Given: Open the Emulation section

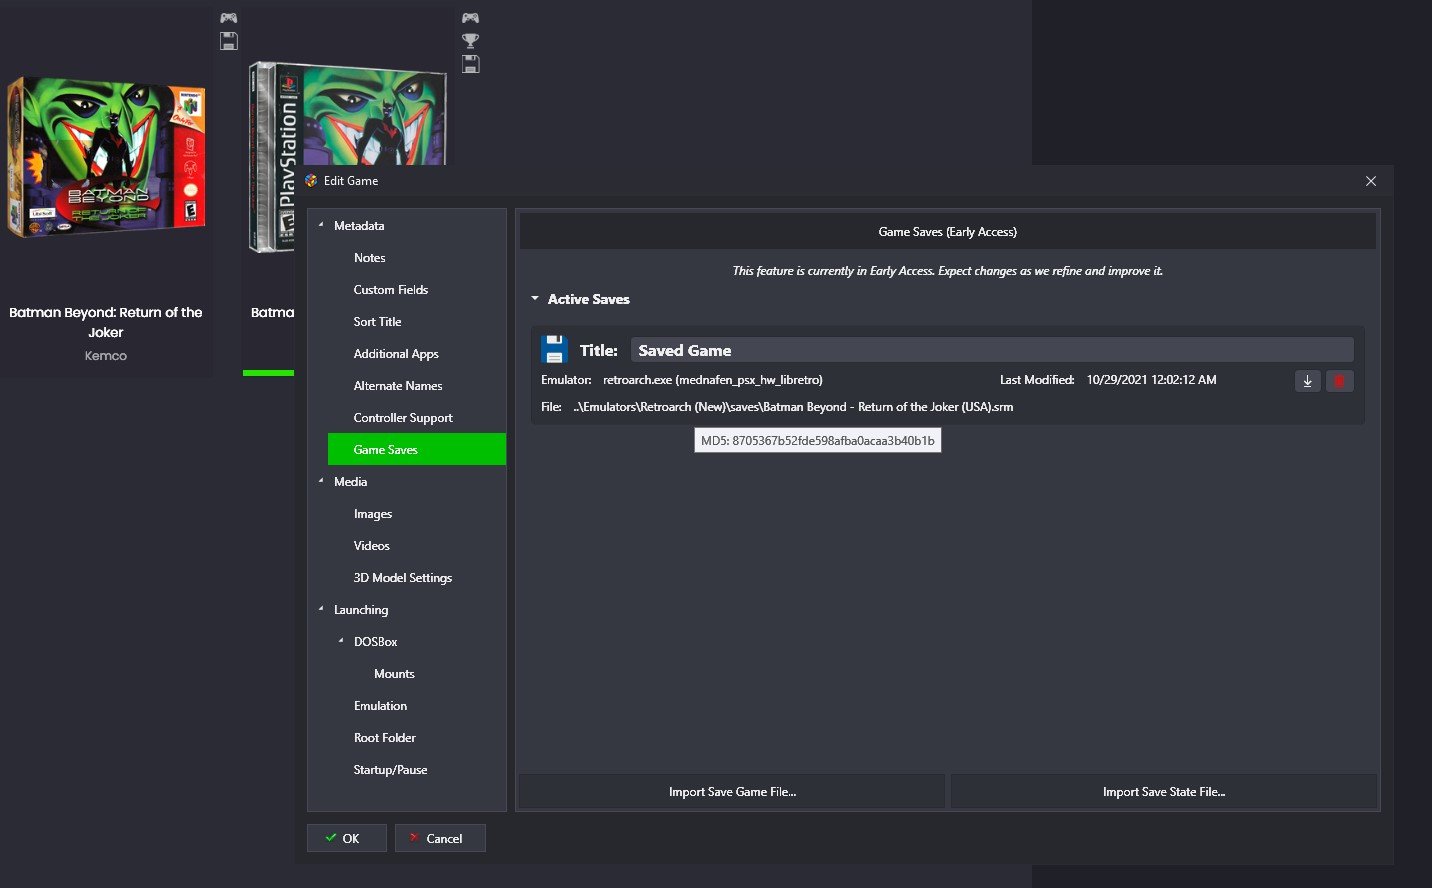Looking at the screenshot, I should click(x=380, y=706).
